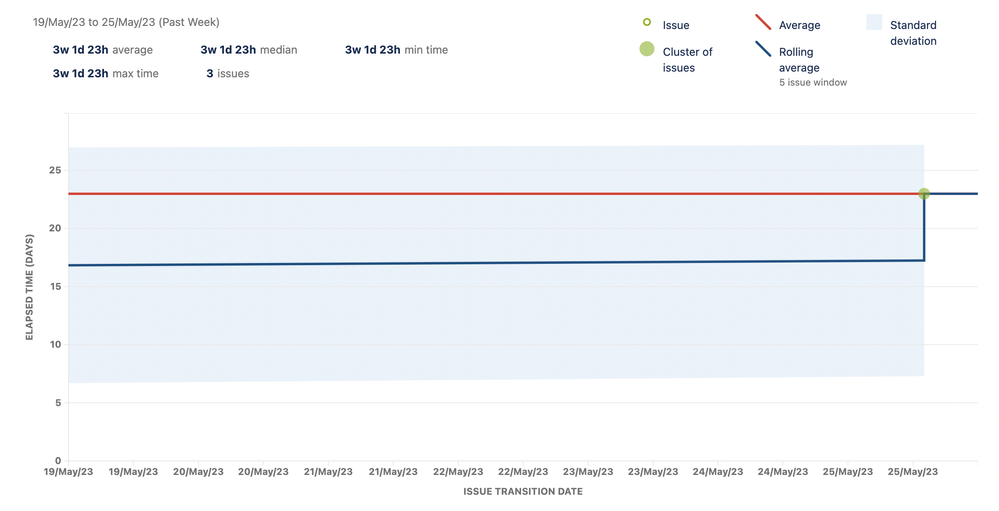Click the y-axis label '15'
The width and height of the screenshot is (999, 511).
(x=55, y=287)
